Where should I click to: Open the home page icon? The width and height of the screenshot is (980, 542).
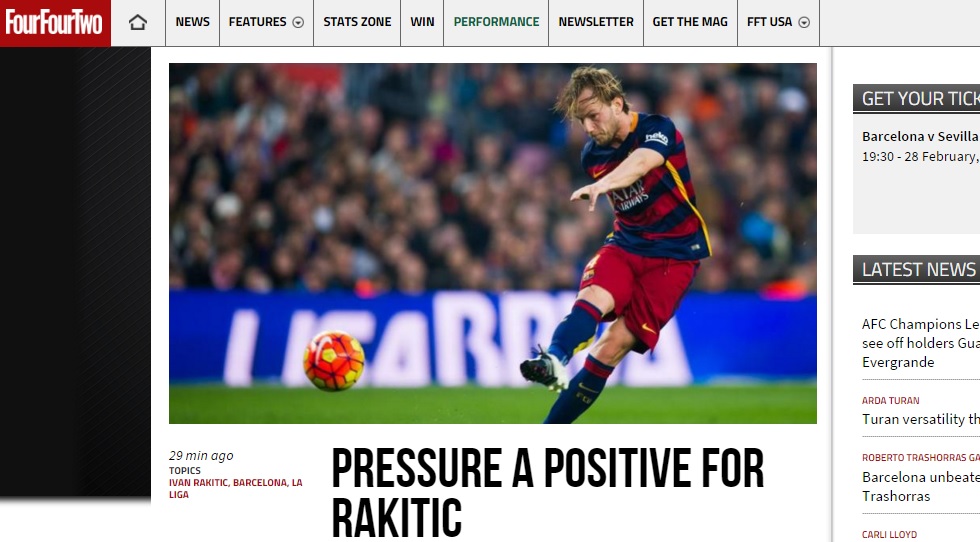[x=138, y=23]
